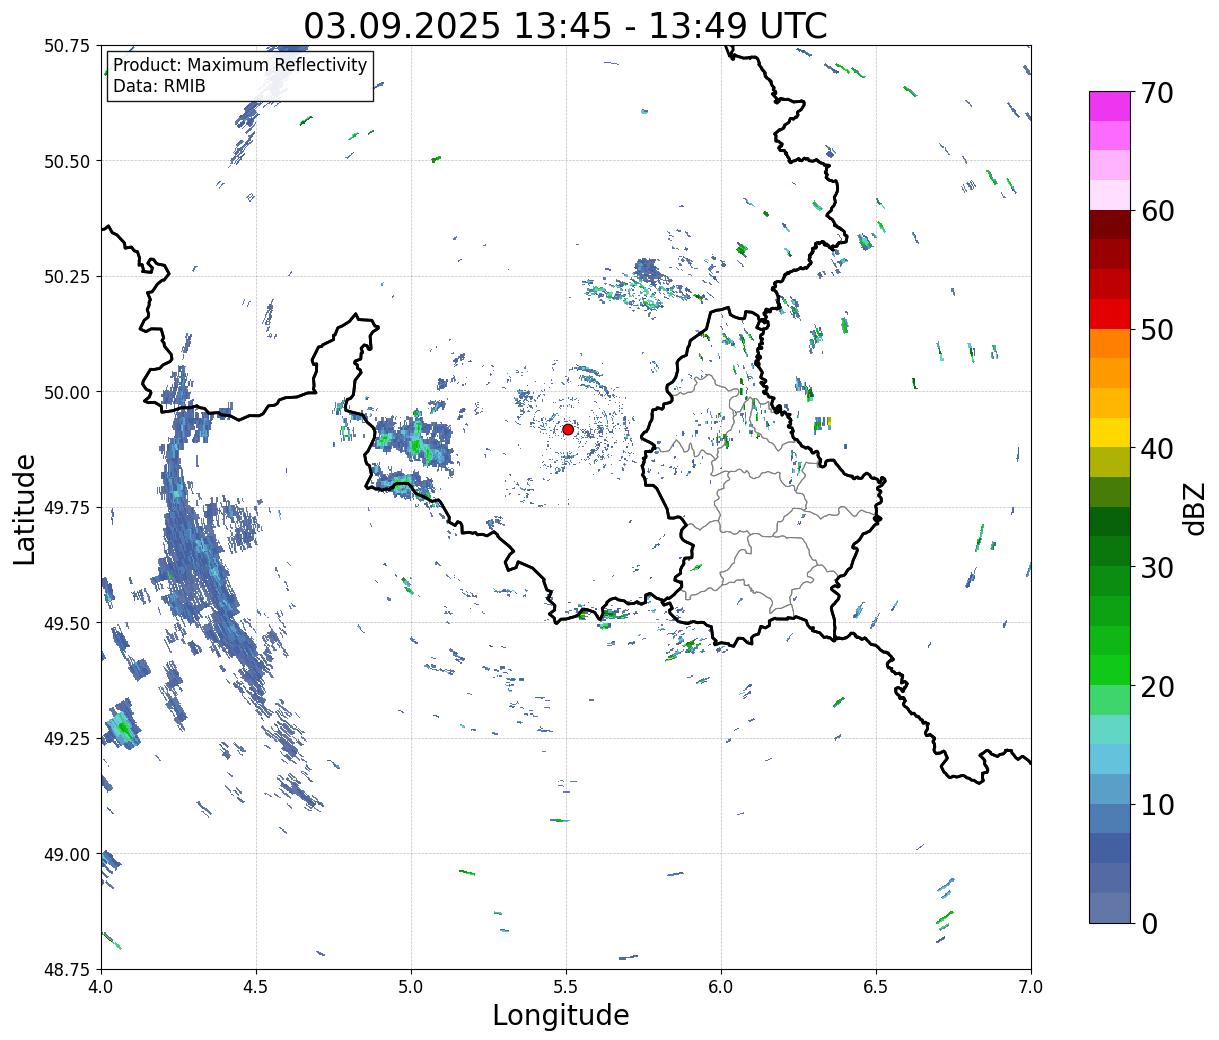Click the latitude tick label 49.25
This screenshot has width=1219, height=1040.
68,739
